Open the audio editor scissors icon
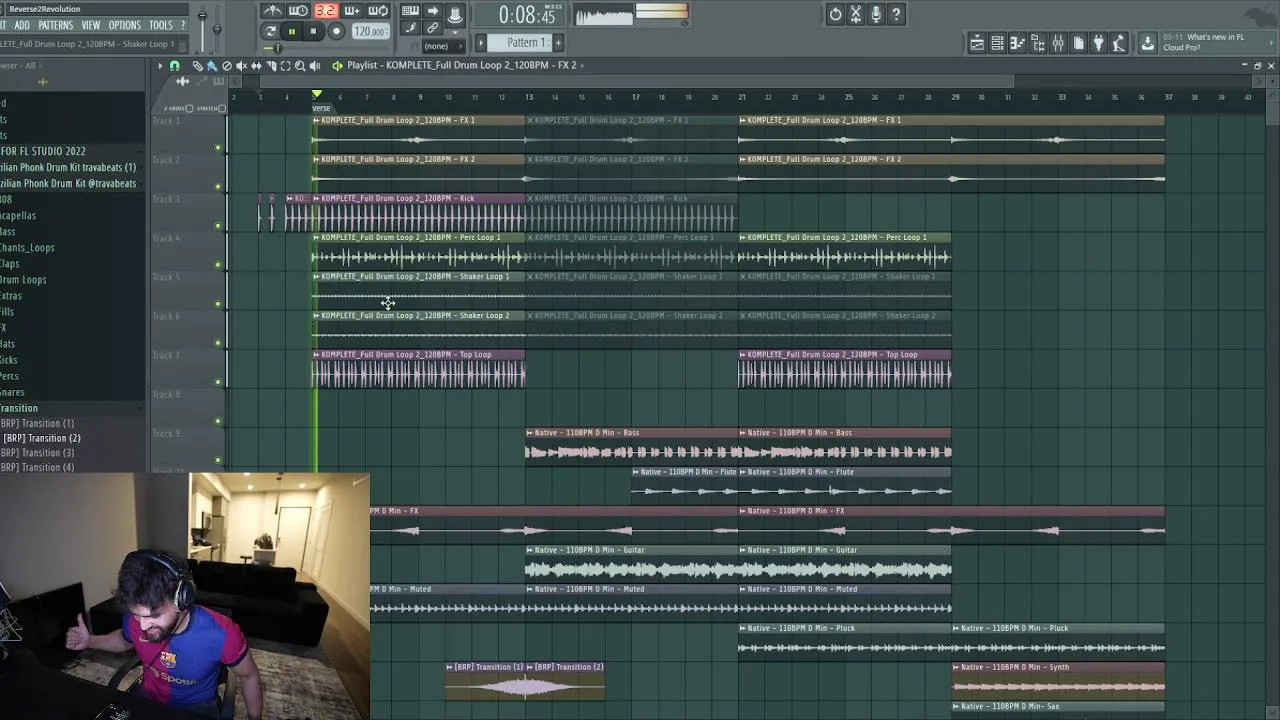 [856, 14]
